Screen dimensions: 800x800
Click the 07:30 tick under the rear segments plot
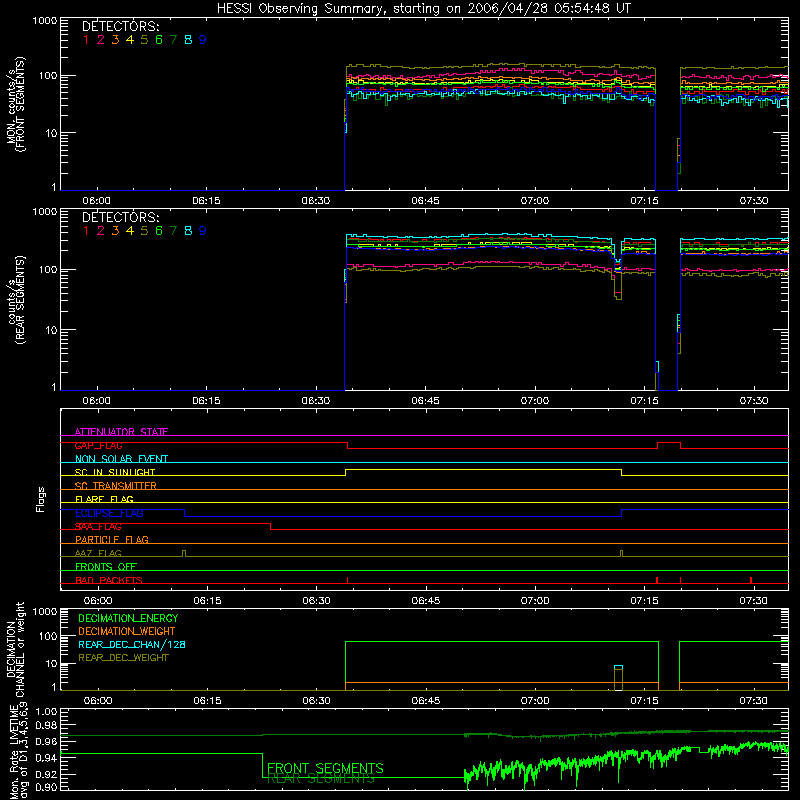tap(754, 401)
